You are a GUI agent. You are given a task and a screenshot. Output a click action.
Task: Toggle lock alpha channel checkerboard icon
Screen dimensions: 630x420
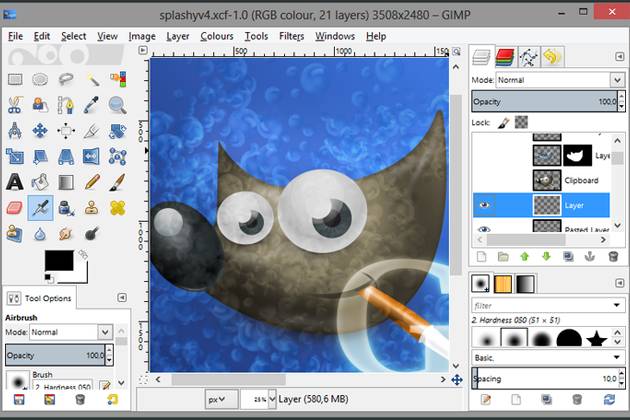pyautogui.click(x=522, y=122)
